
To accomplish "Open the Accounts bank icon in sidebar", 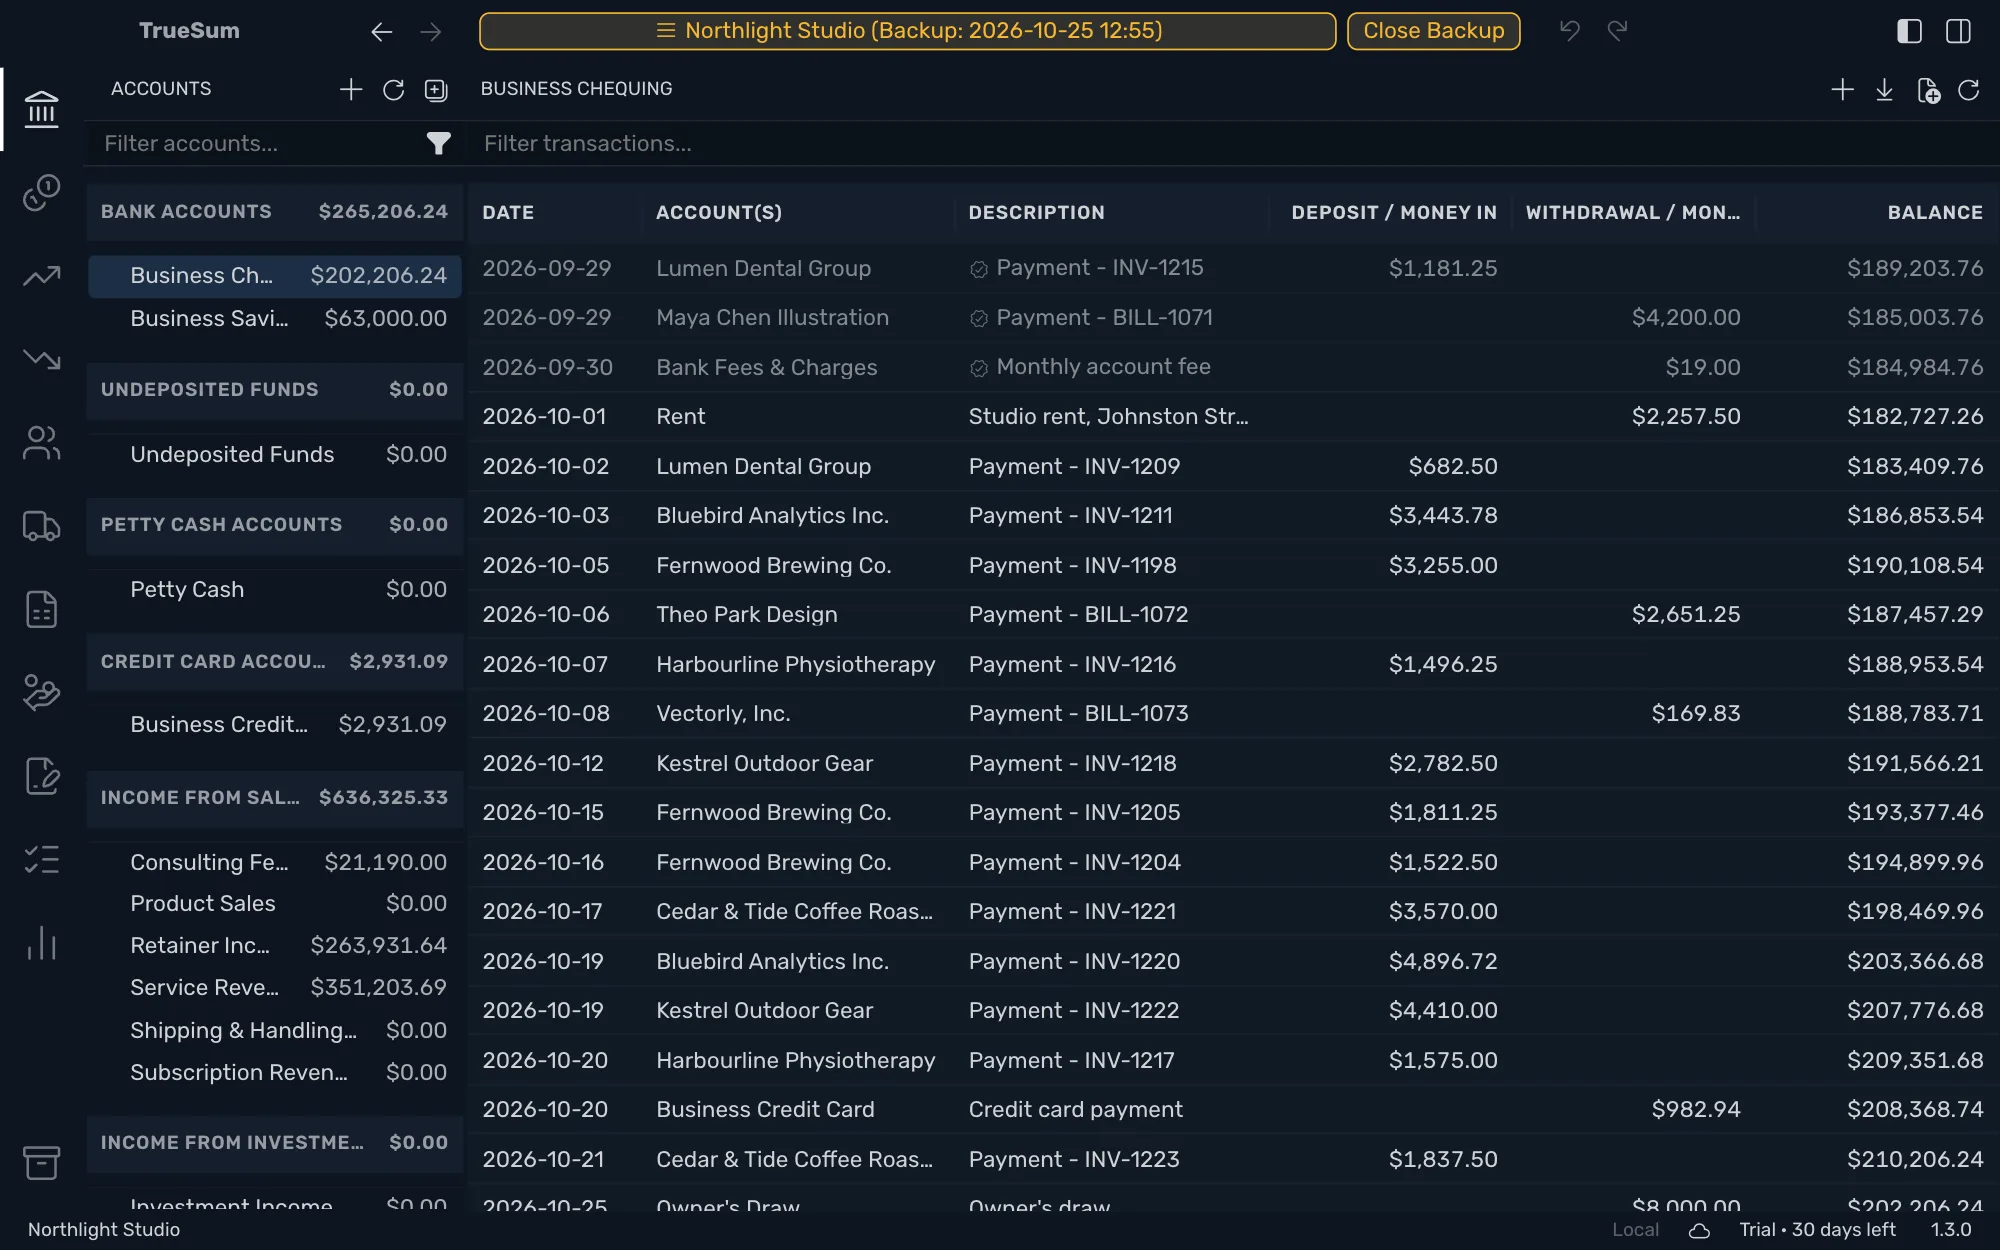I will (41, 109).
